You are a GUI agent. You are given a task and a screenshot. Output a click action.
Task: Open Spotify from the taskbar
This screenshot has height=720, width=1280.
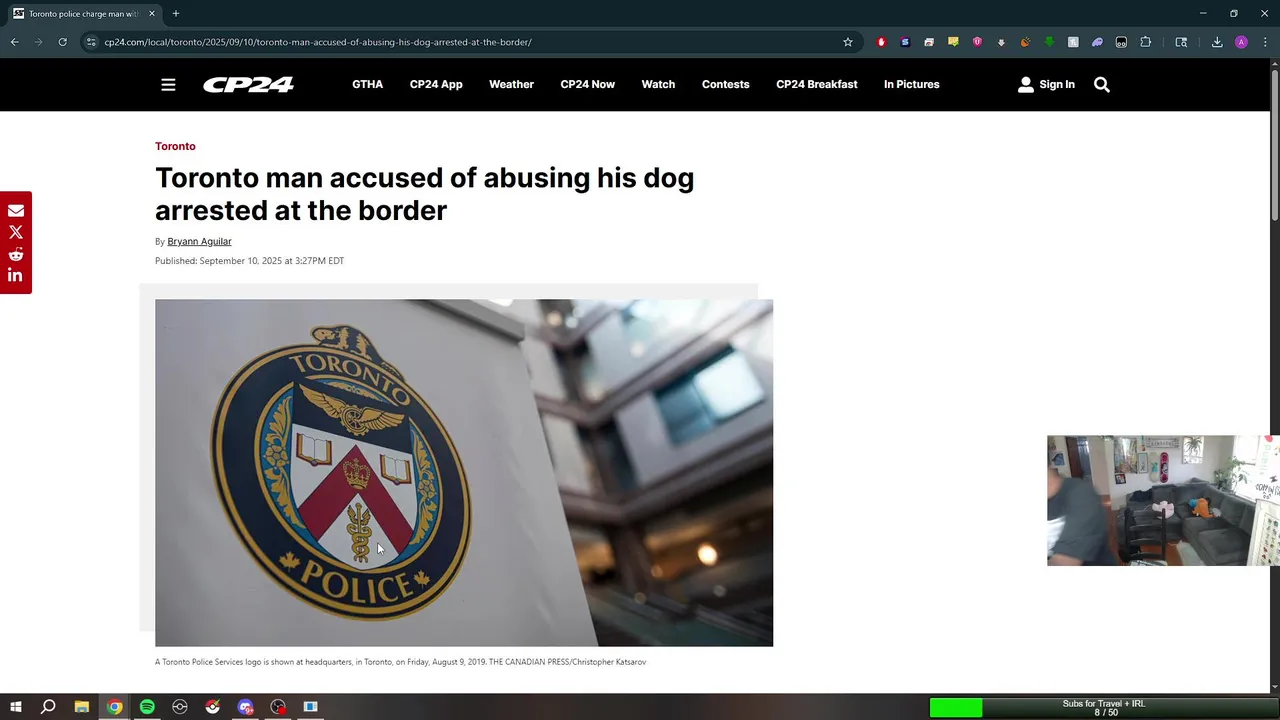tap(147, 707)
